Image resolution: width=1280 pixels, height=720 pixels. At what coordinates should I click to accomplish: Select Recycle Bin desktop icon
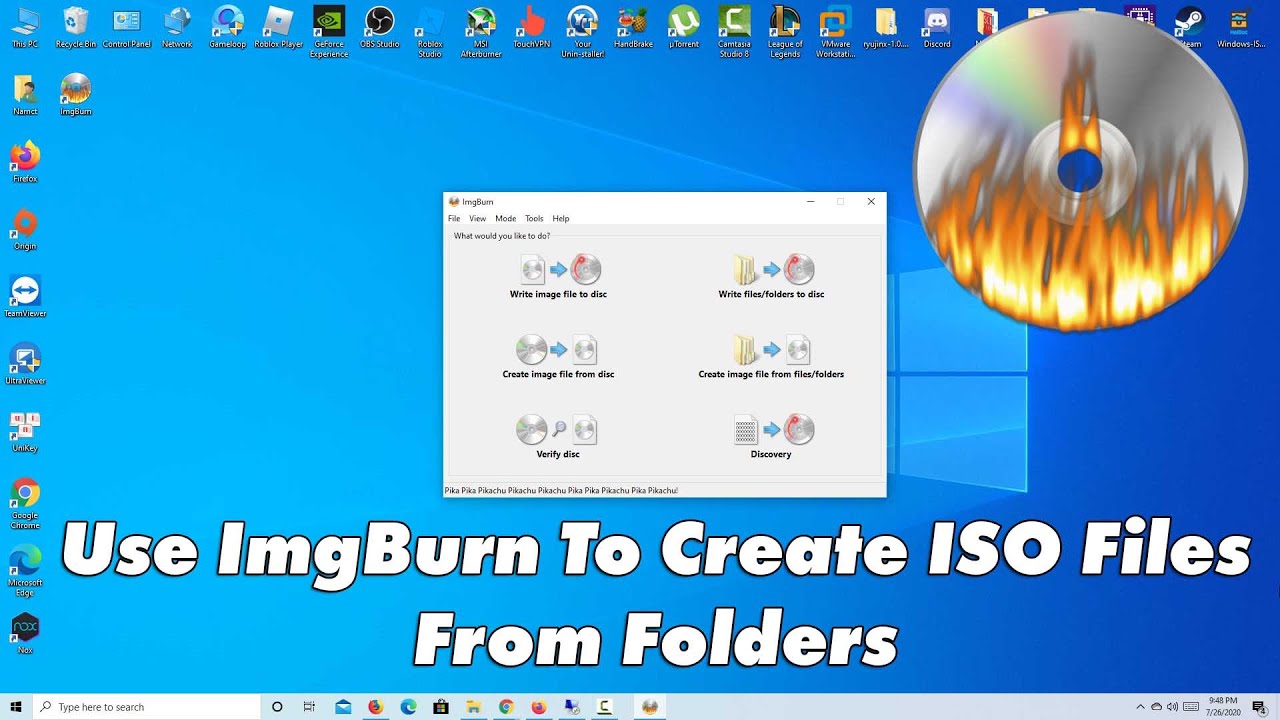pos(76,27)
